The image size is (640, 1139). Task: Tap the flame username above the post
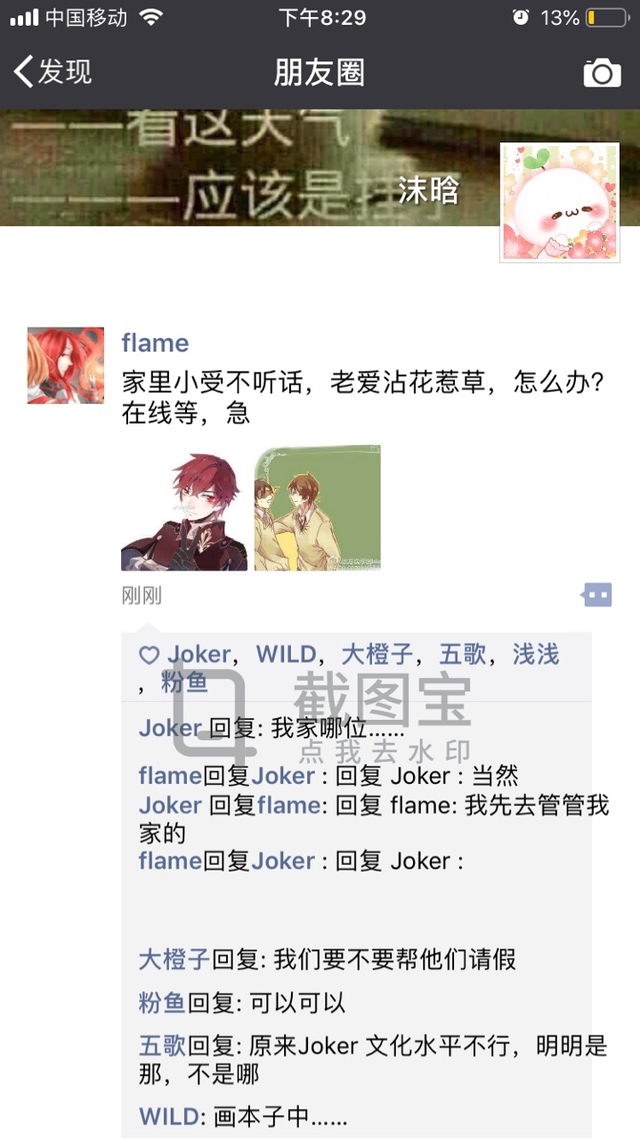click(x=155, y=342)
